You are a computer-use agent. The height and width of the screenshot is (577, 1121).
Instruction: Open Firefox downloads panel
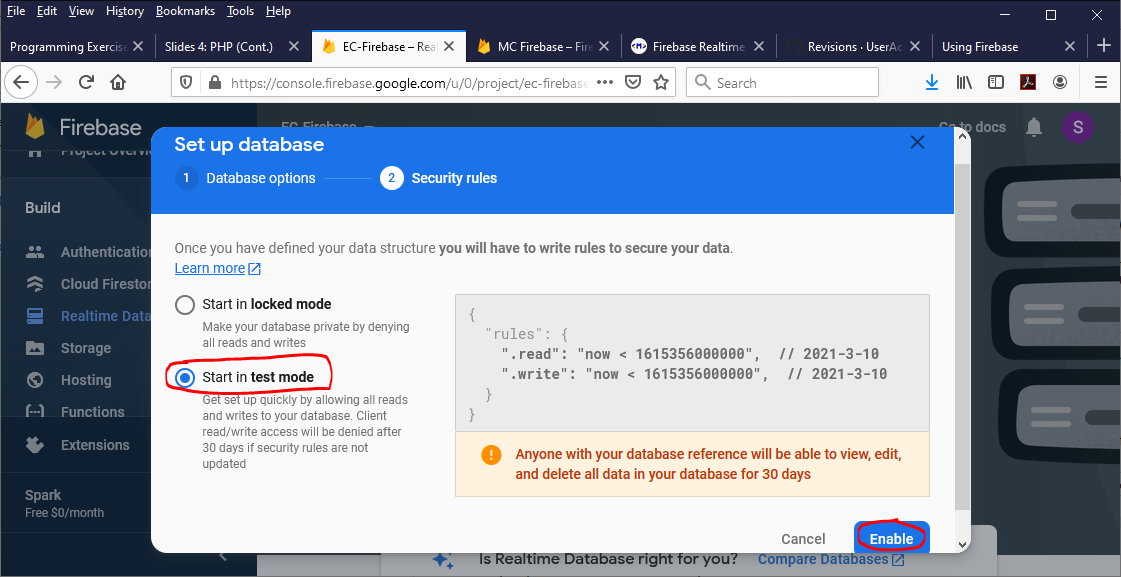pos(932,83)
